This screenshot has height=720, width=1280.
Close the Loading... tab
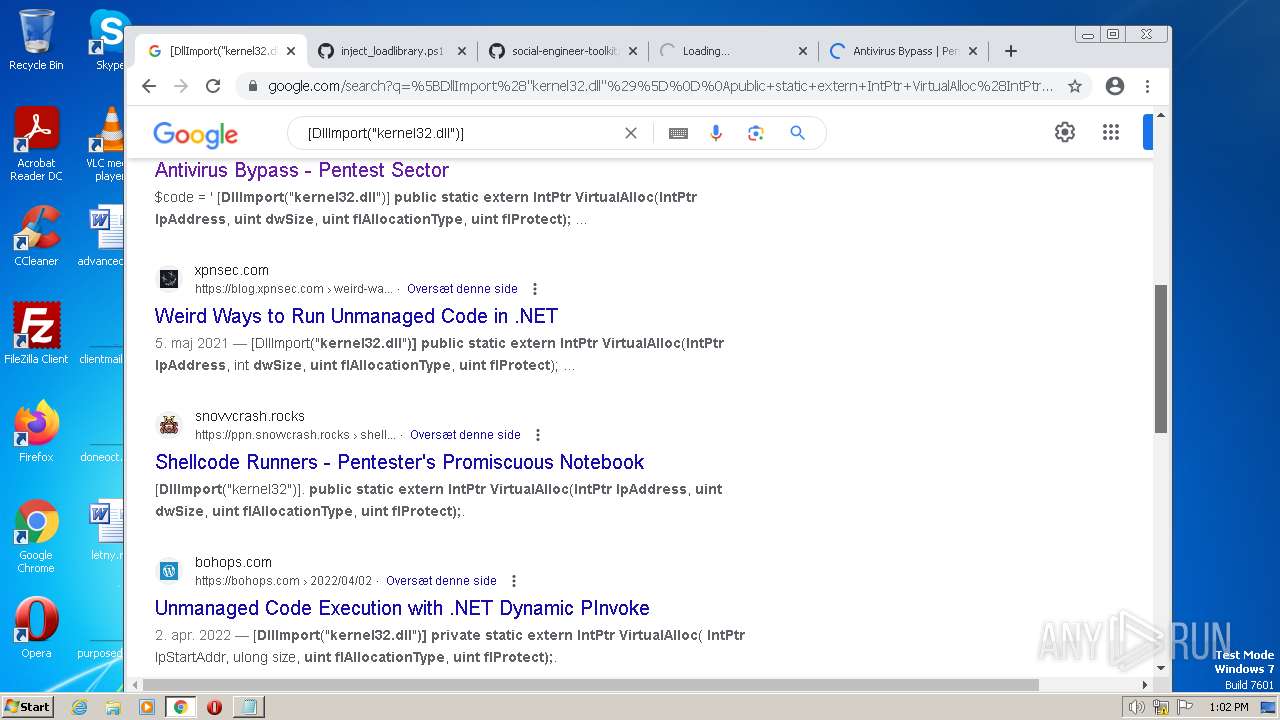803,51
